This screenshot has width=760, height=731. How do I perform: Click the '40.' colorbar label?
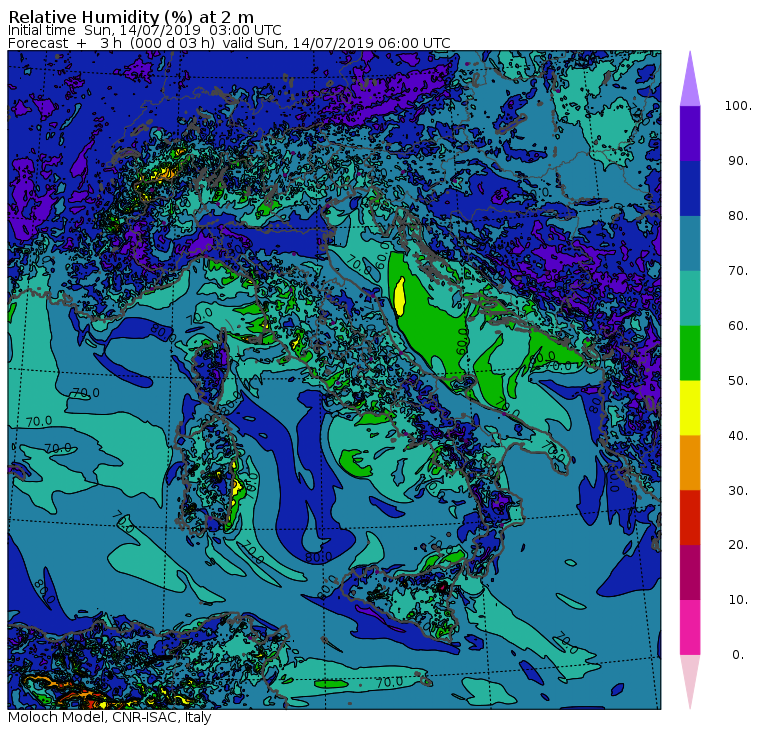[738, 435]
